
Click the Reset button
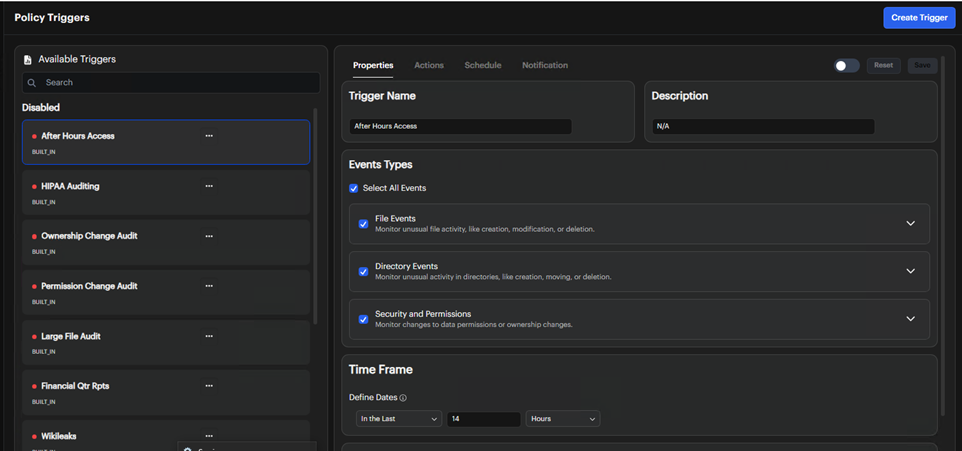pyautogui.click(x=883, y=66)
